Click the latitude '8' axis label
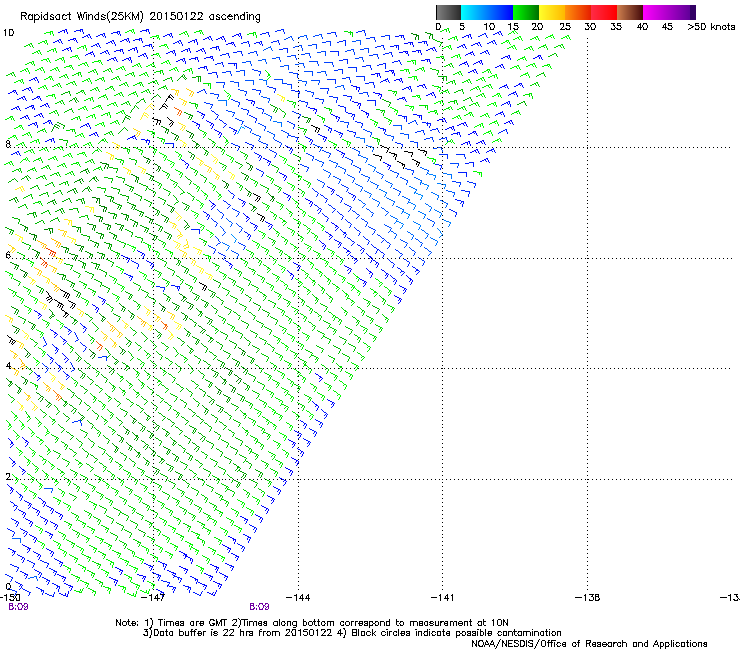Image resolution: width=740 pixels, height=650 pixels. click(x=8, y=144)
